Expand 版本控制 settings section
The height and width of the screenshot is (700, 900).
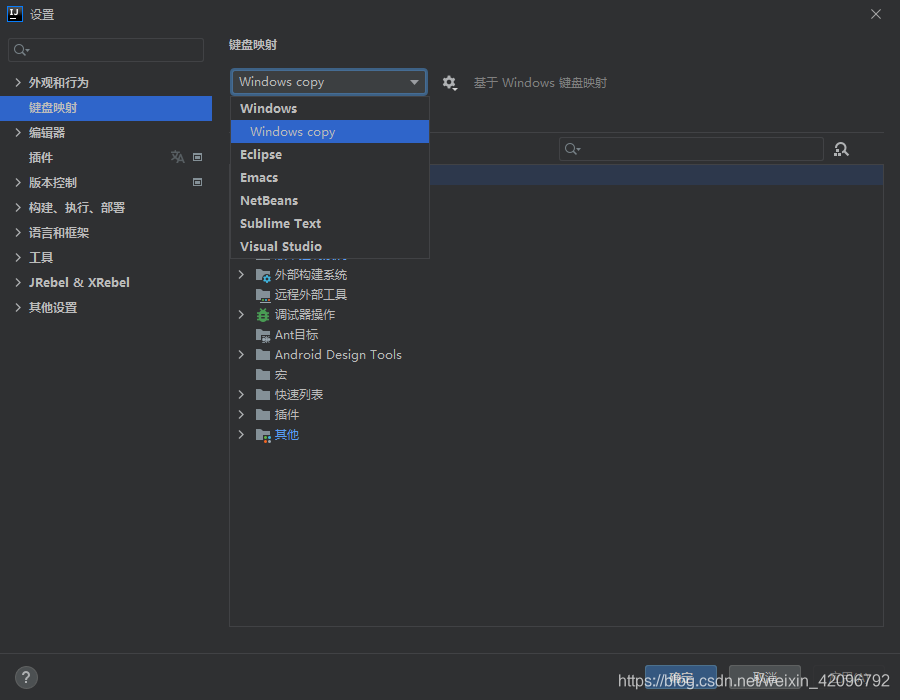18,182
